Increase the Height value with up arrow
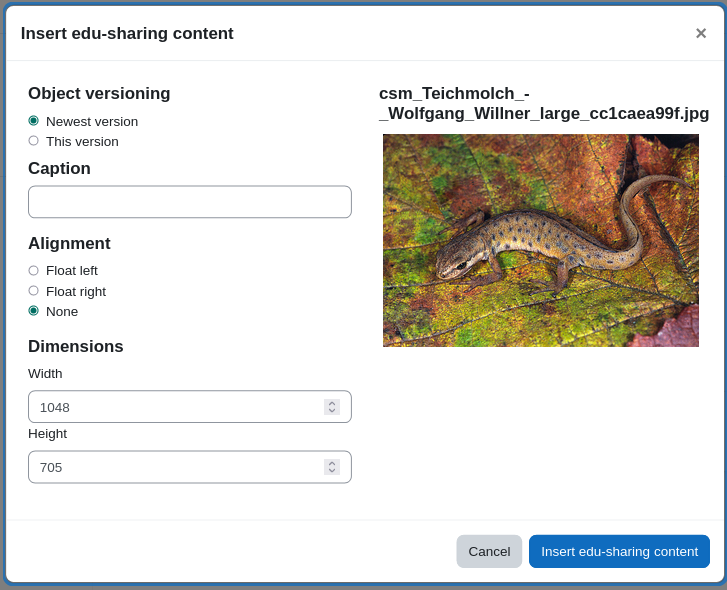 coord(332,463)
